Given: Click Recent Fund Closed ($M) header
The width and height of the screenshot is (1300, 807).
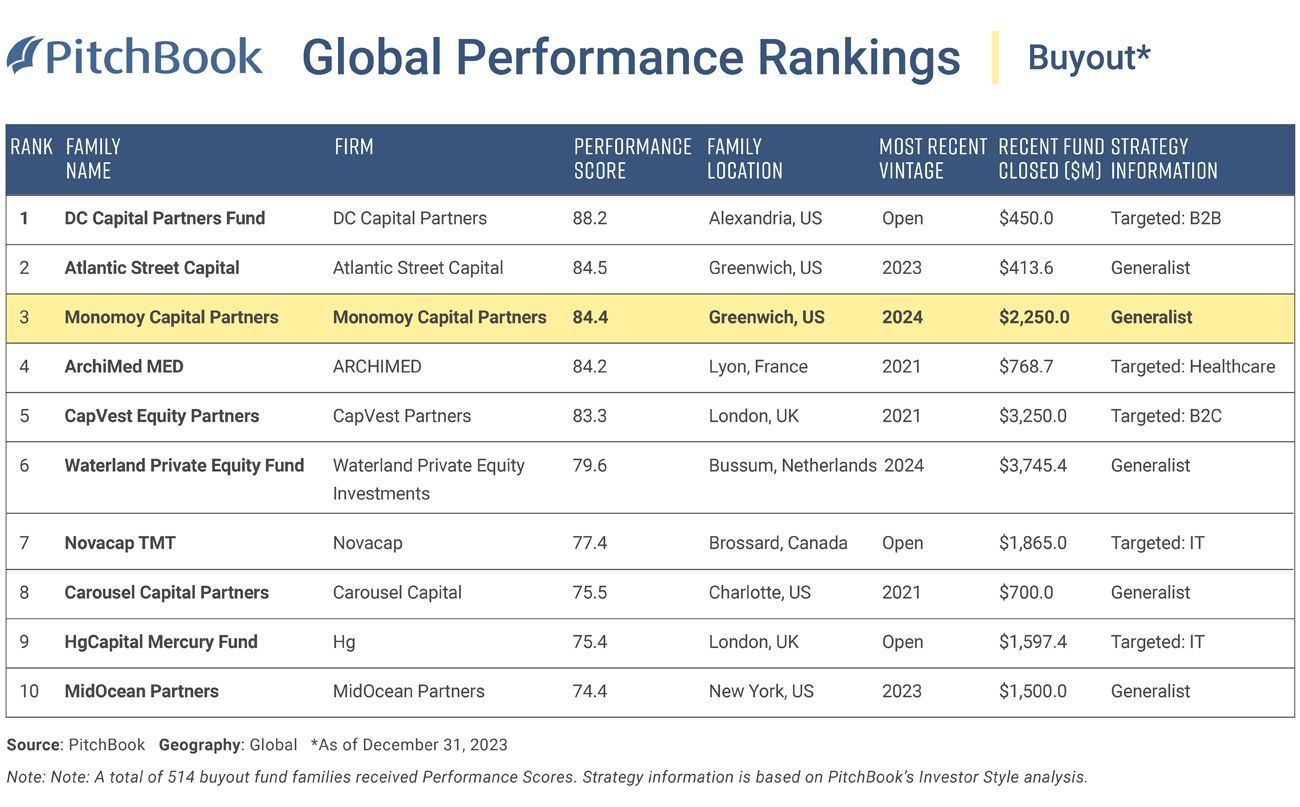Looking at the screenshot, I should point(1050,159).
